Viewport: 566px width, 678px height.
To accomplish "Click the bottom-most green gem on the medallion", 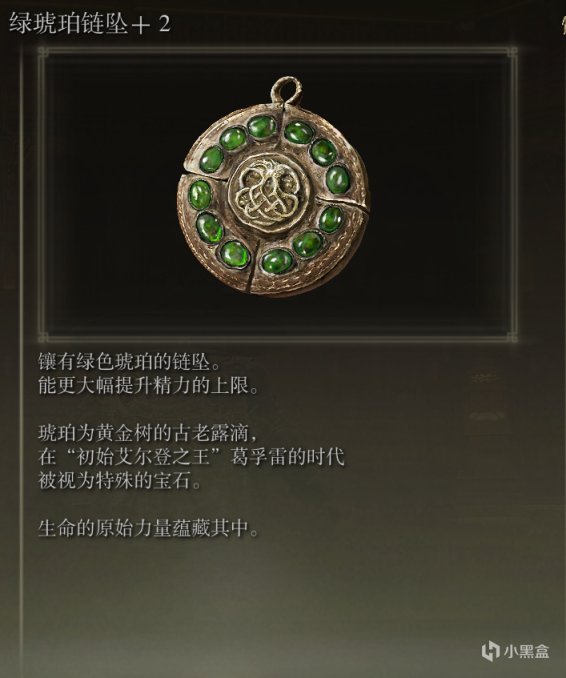I will tap(277, 262).
